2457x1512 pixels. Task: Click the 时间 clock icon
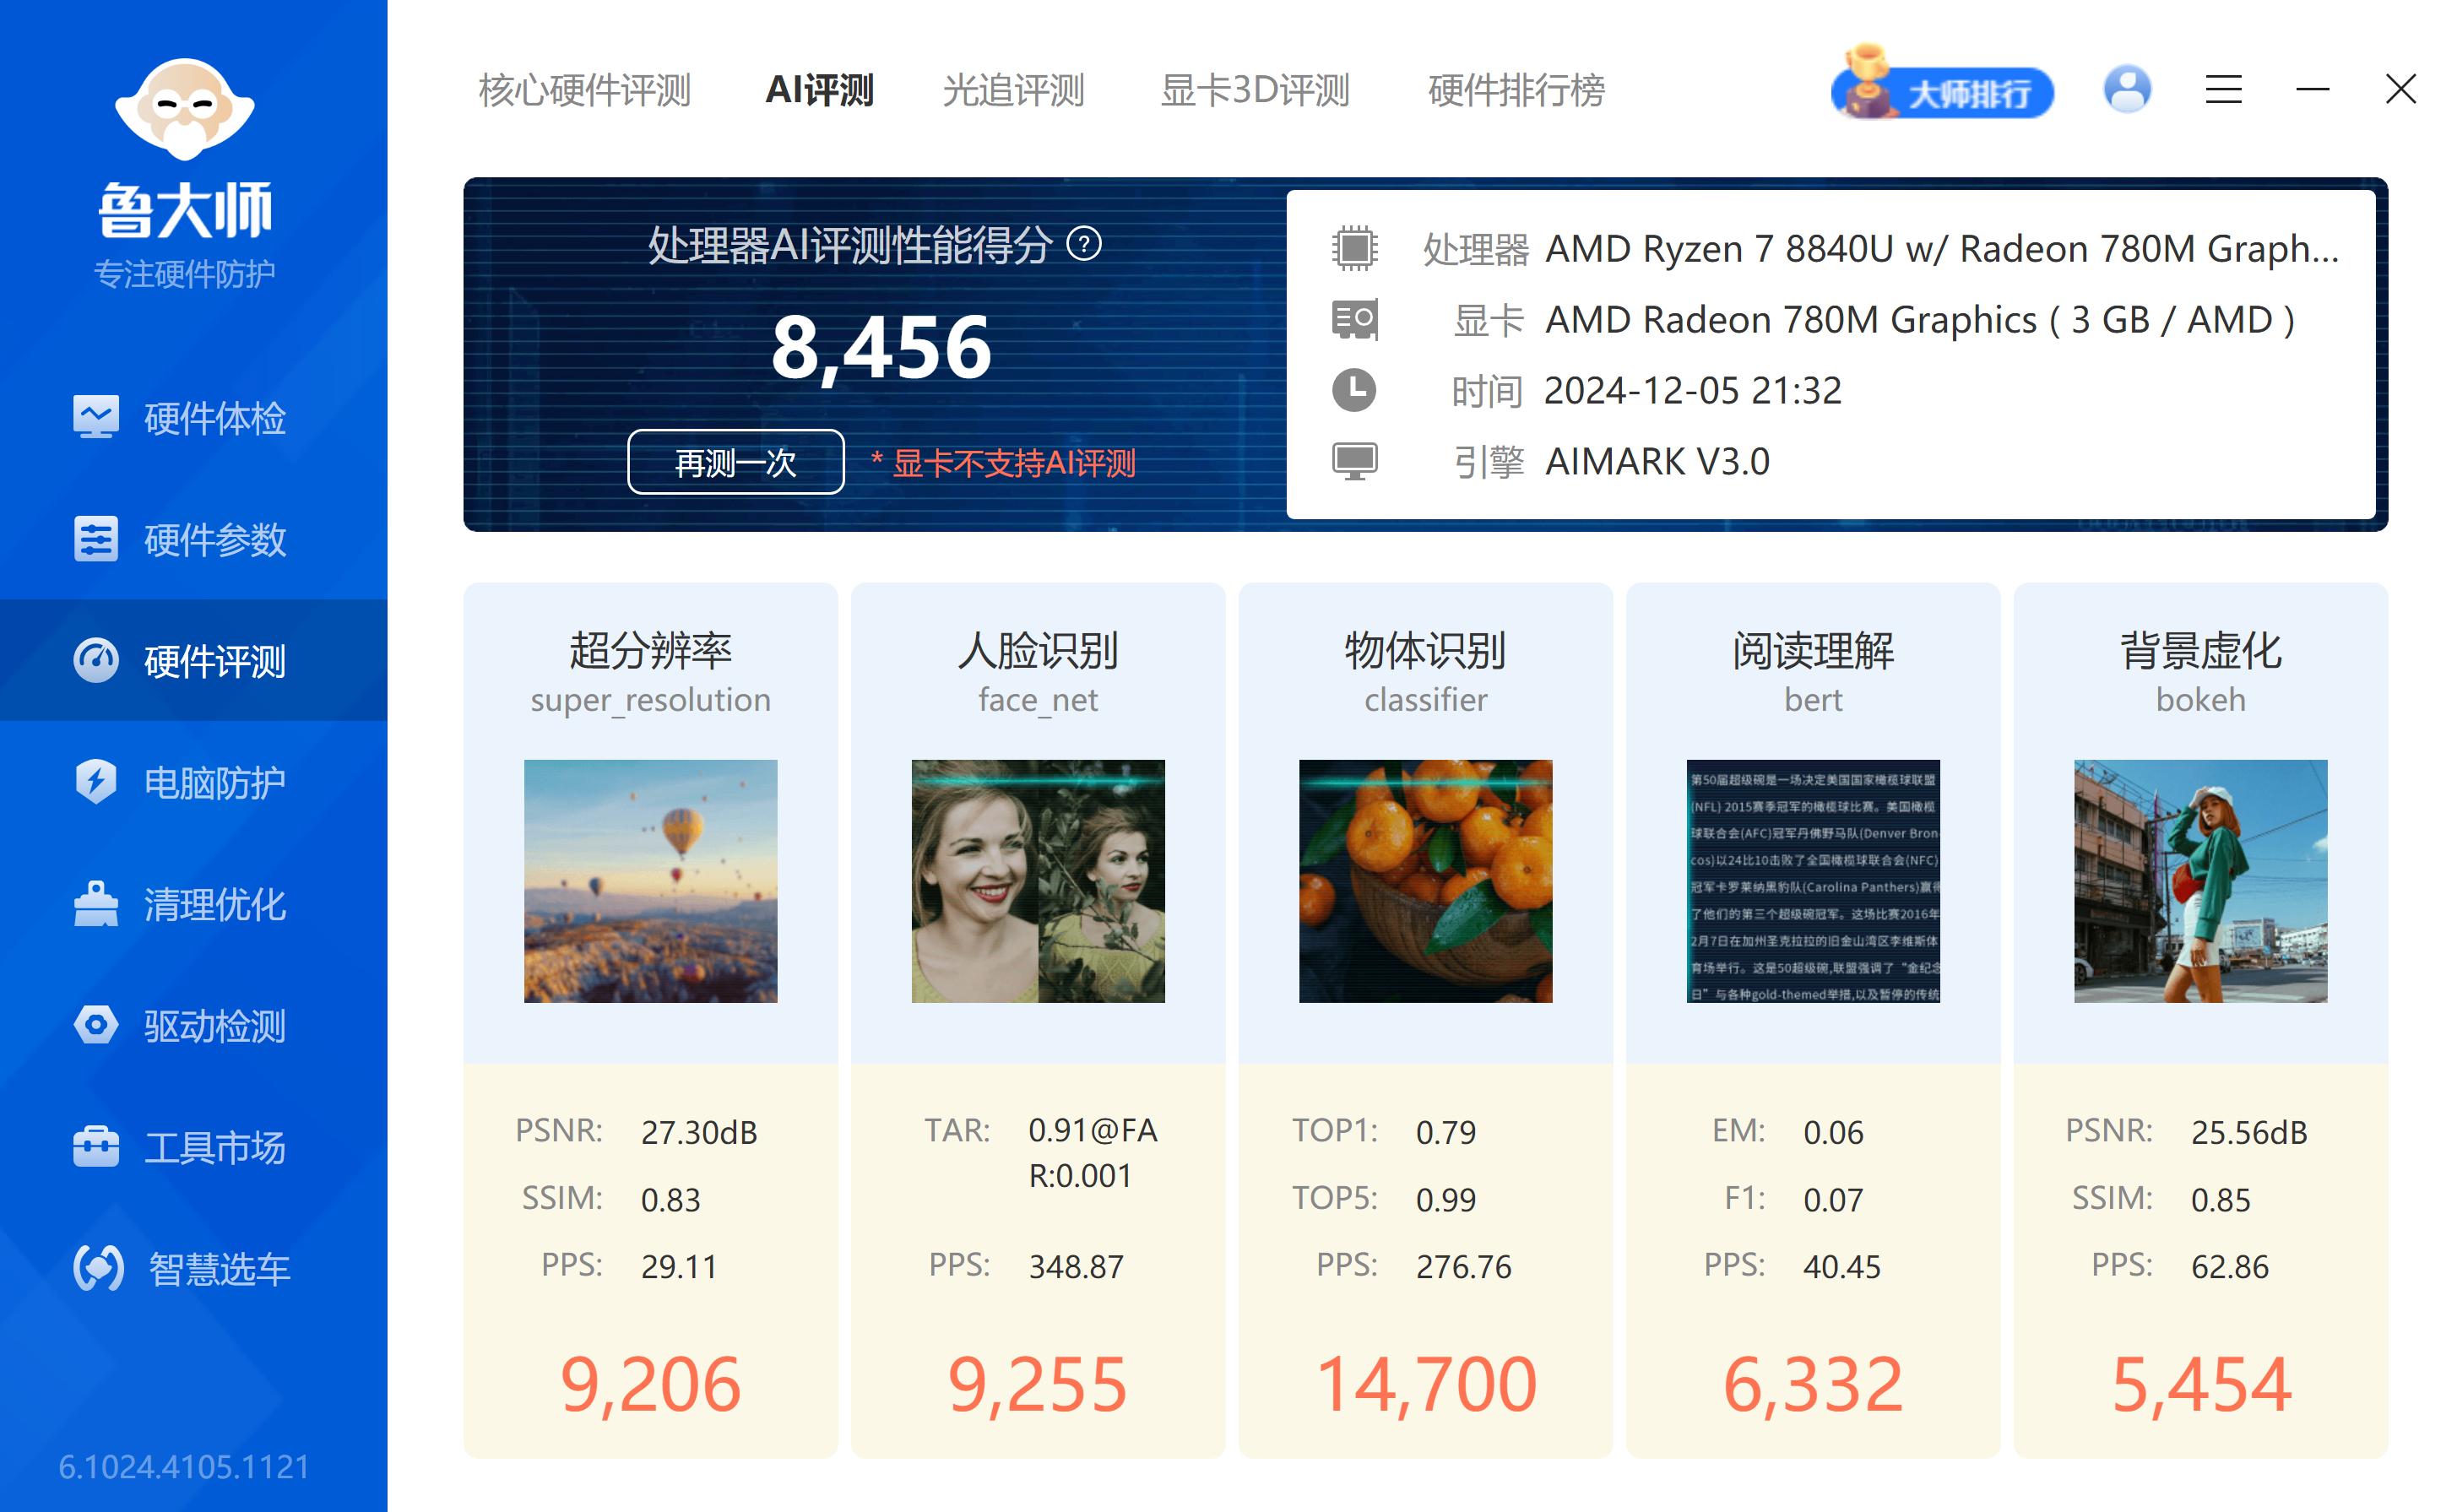pos(1354,390)
